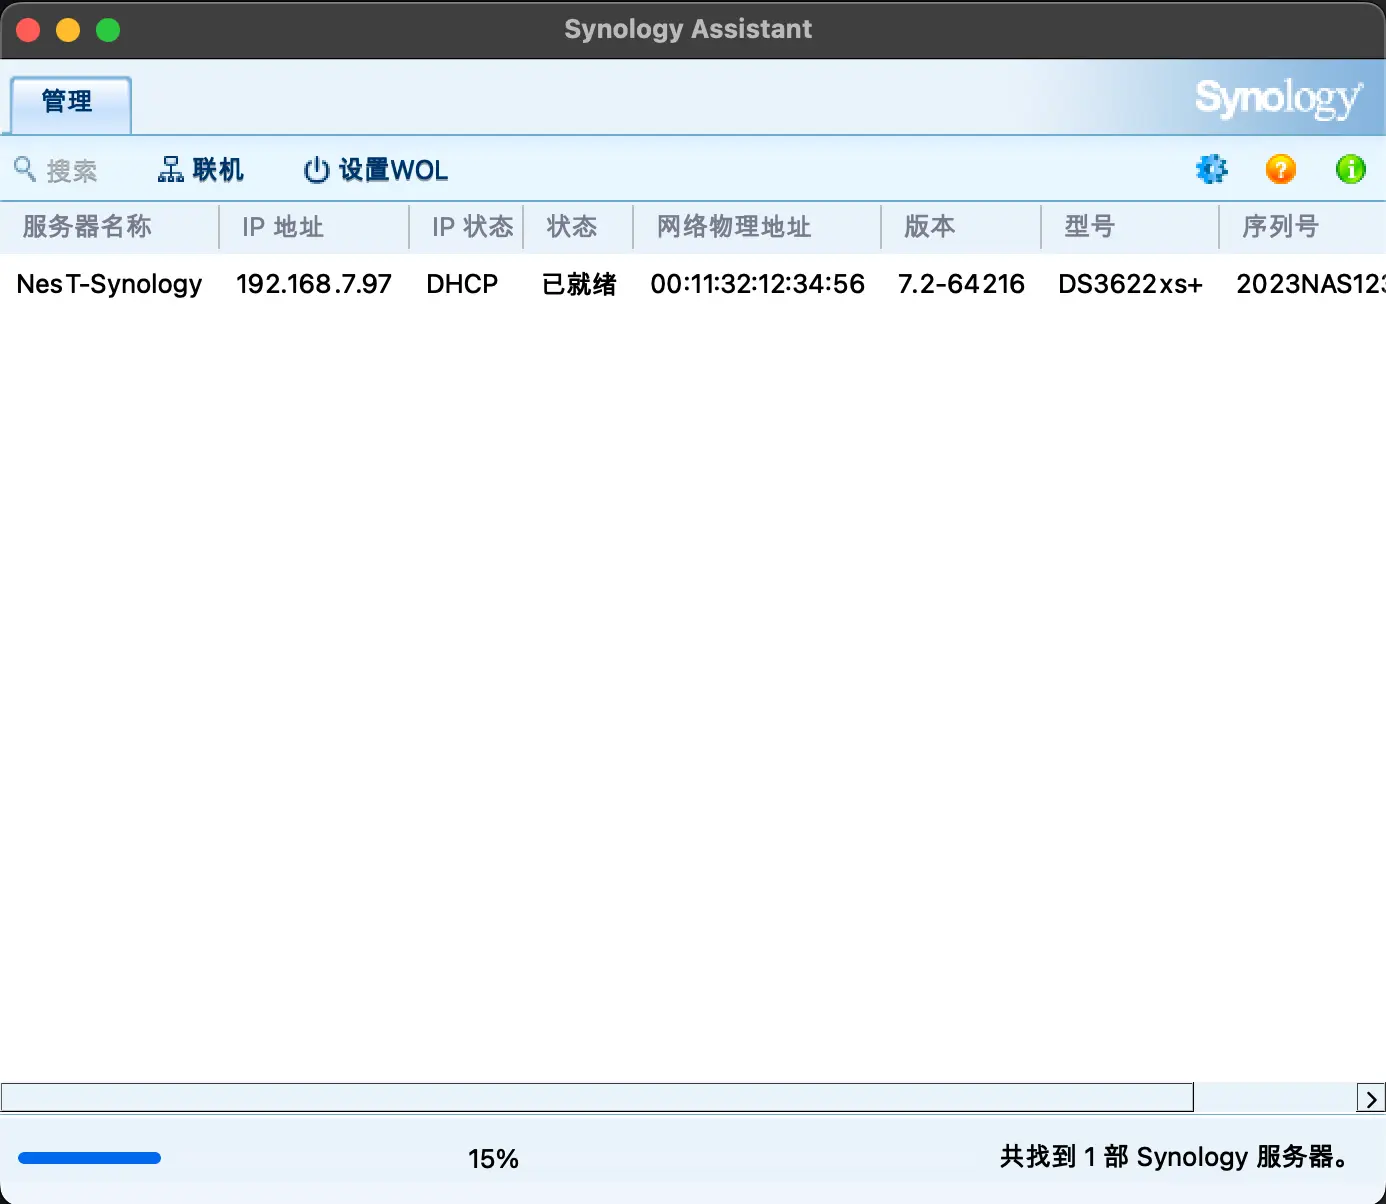Sort by 版本 column header

pos(961,227)
